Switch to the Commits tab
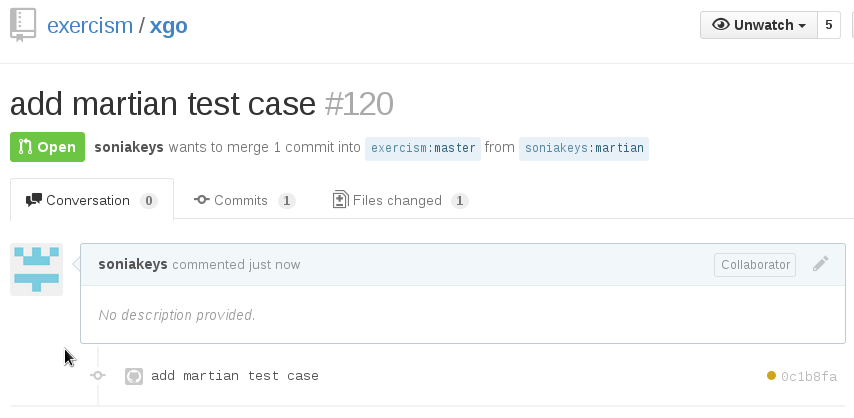The width and height of the screenshot is (854, 418). click(245, 201)
